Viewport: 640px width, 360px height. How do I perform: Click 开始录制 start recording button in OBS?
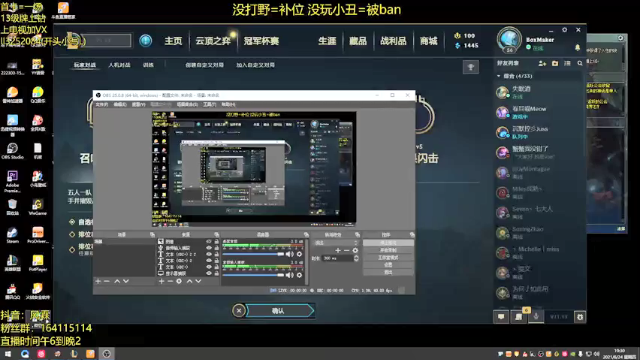[388, 250]
